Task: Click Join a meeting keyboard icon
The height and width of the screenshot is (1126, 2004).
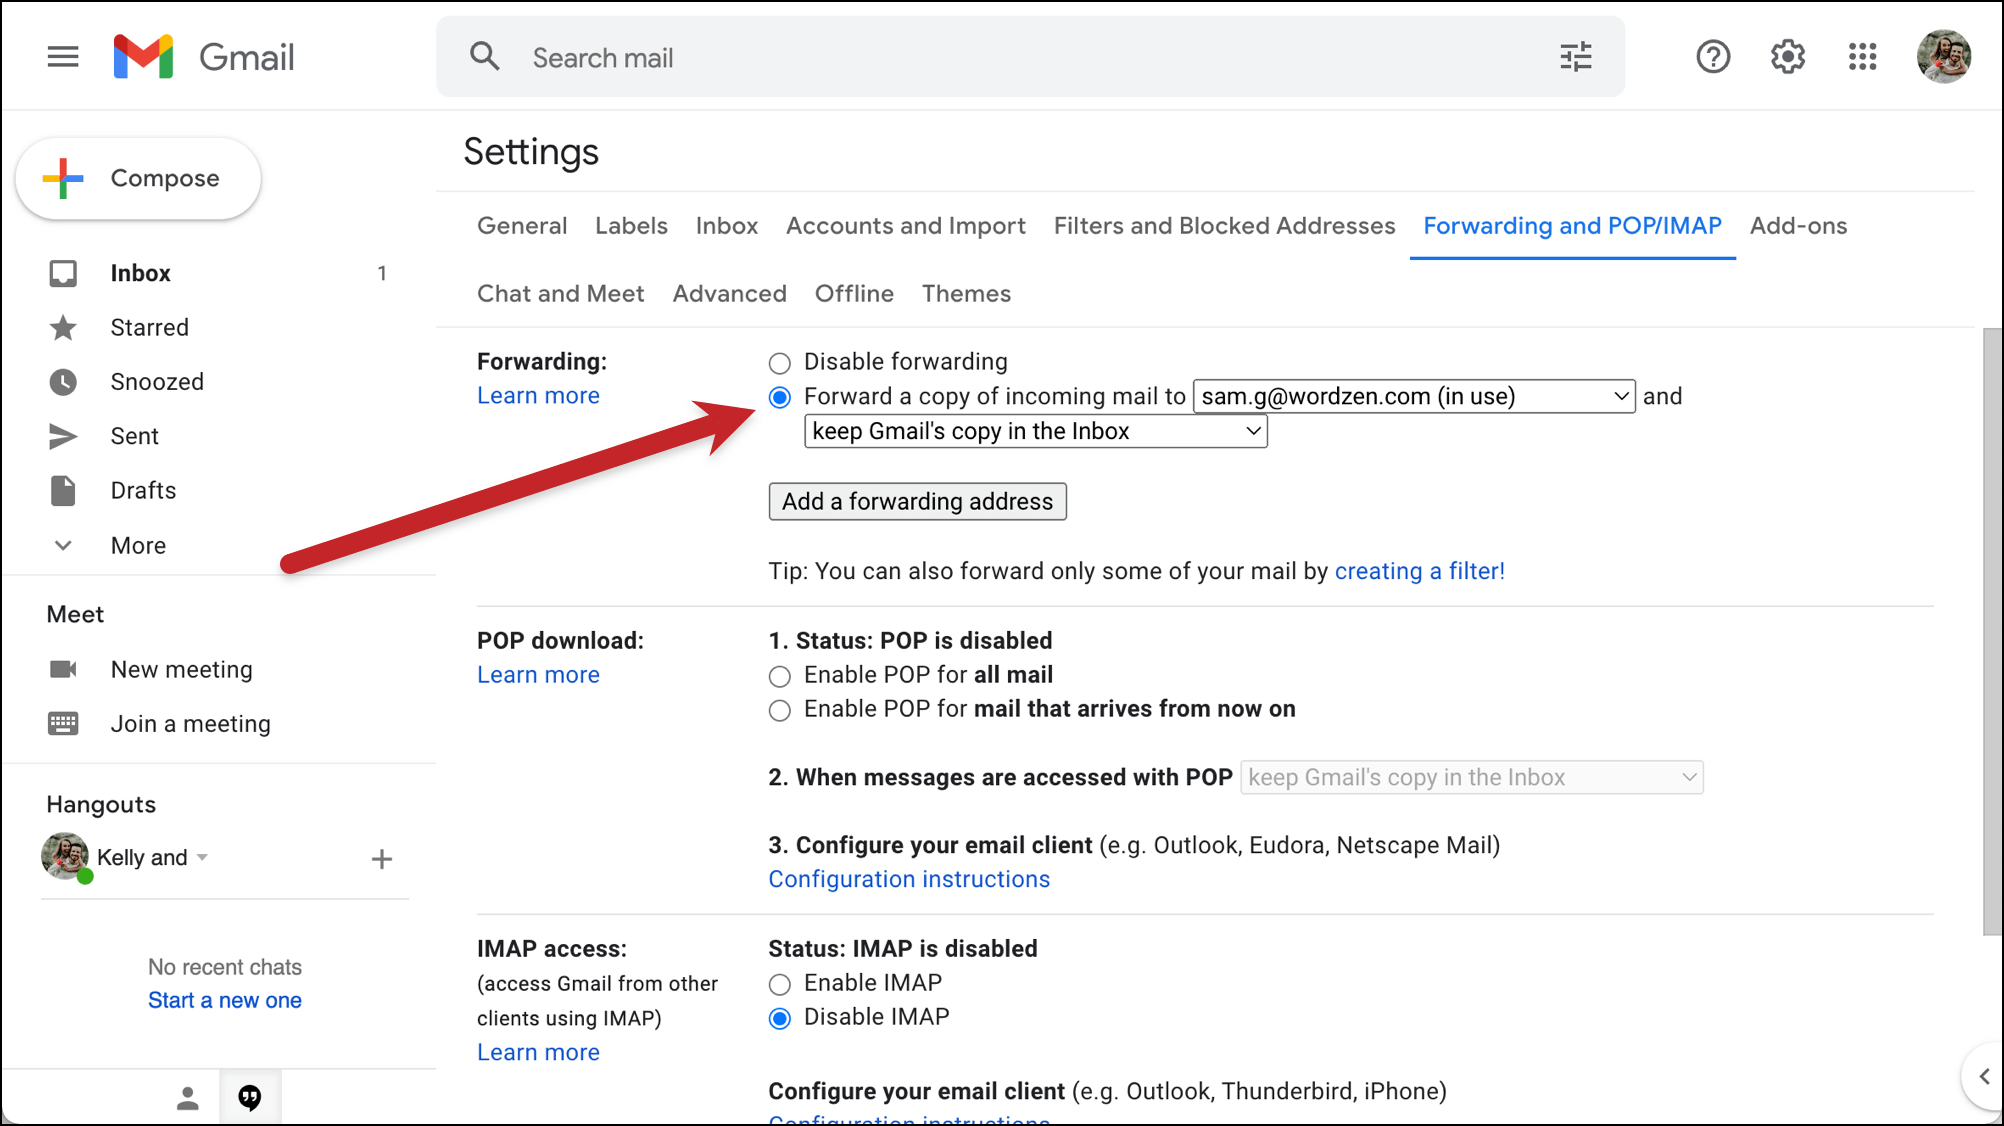Action: (x=63, y=724)
